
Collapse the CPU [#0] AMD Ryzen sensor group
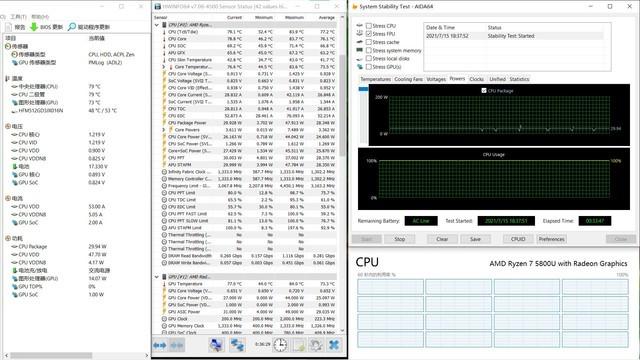(x=157, y=25)
